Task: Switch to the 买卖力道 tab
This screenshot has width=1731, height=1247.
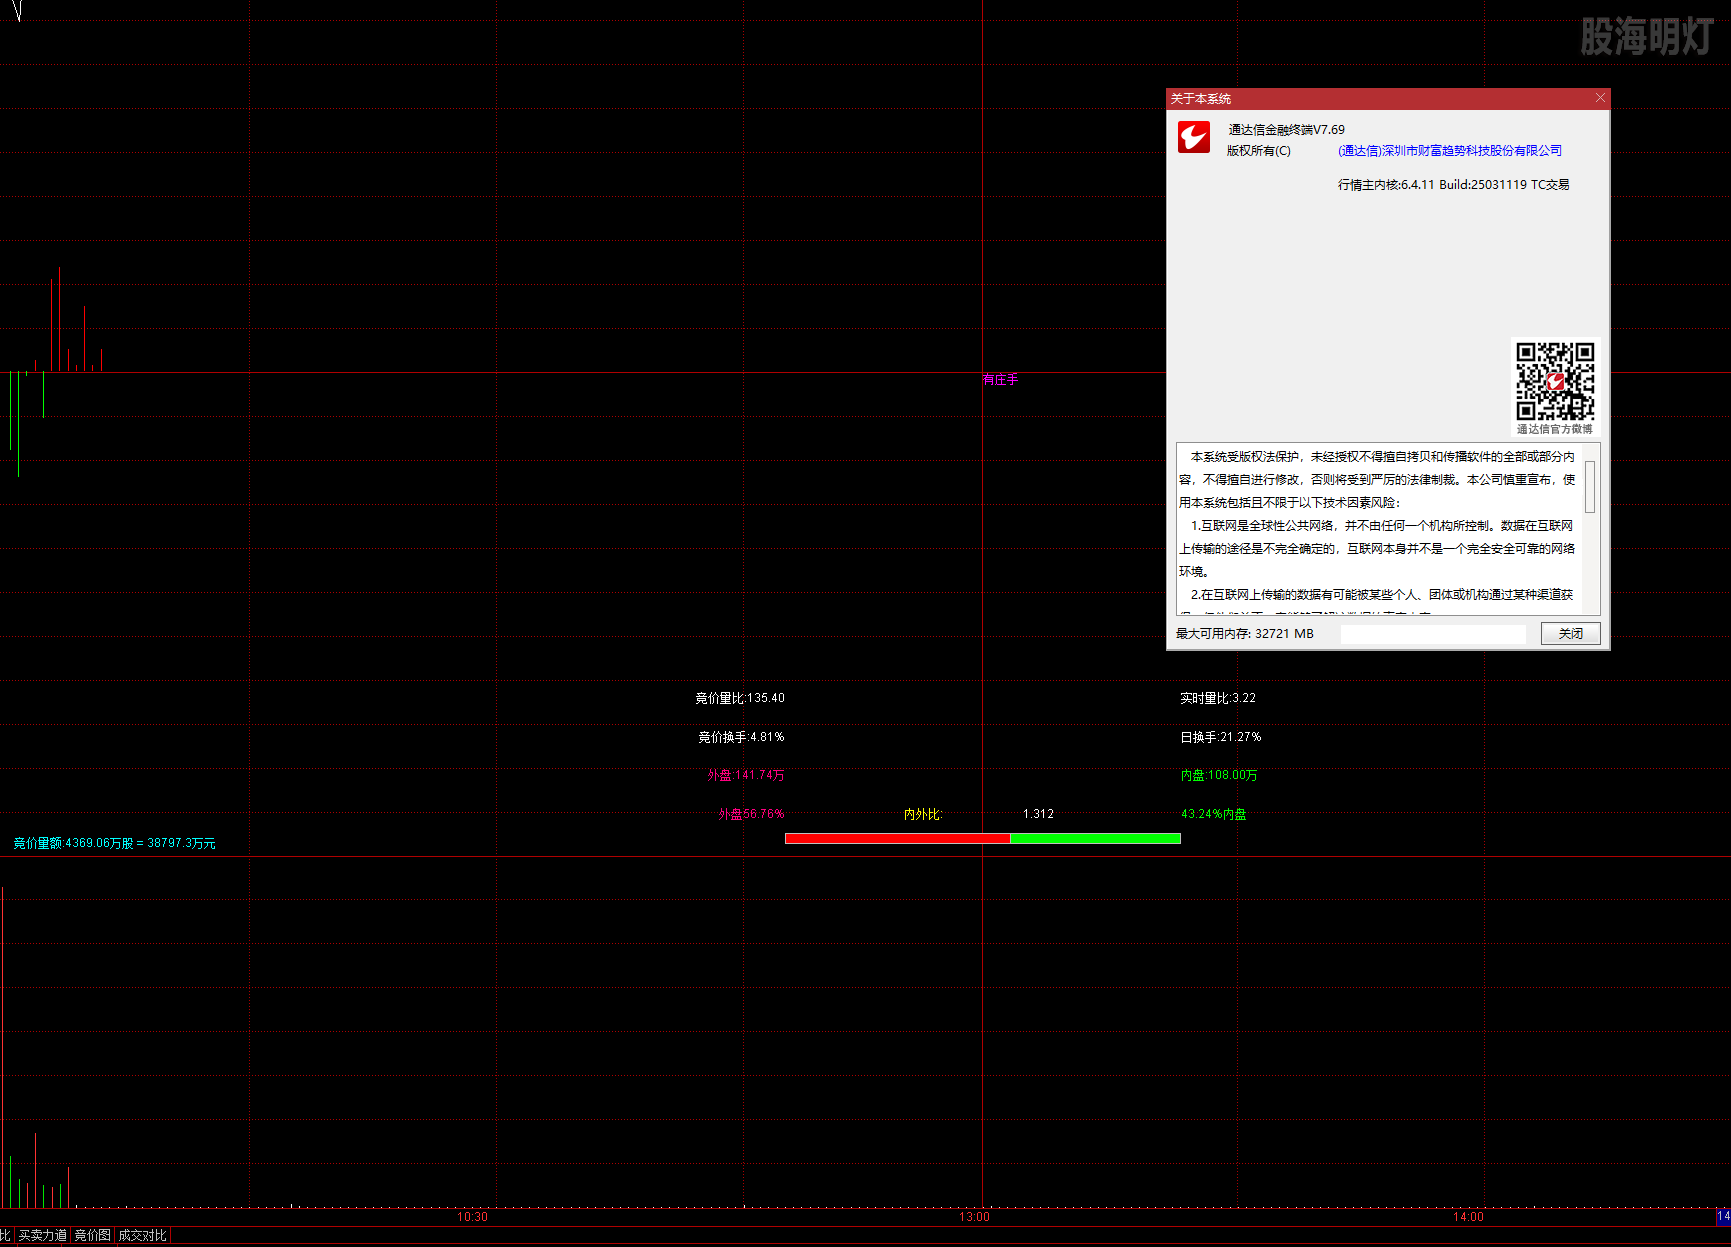Action: pyautogui.click(x=43, y=1236)
